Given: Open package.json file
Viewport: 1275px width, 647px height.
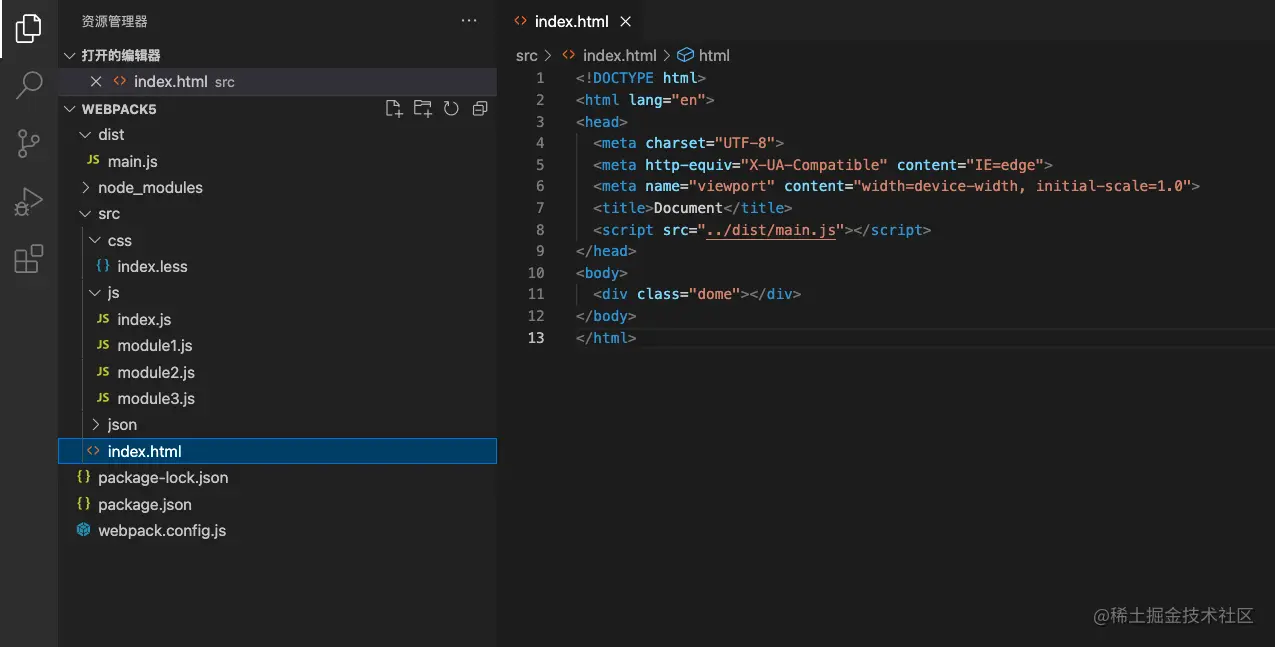Looking at the screenshot, I should click(277, 505).
